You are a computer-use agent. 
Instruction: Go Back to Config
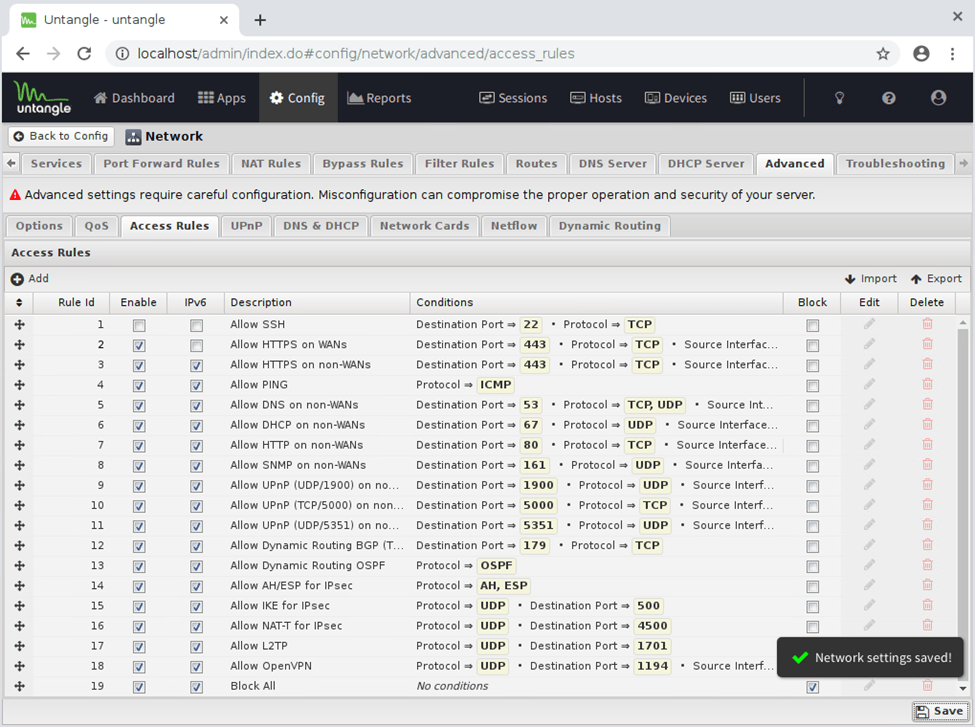[61, 136]
